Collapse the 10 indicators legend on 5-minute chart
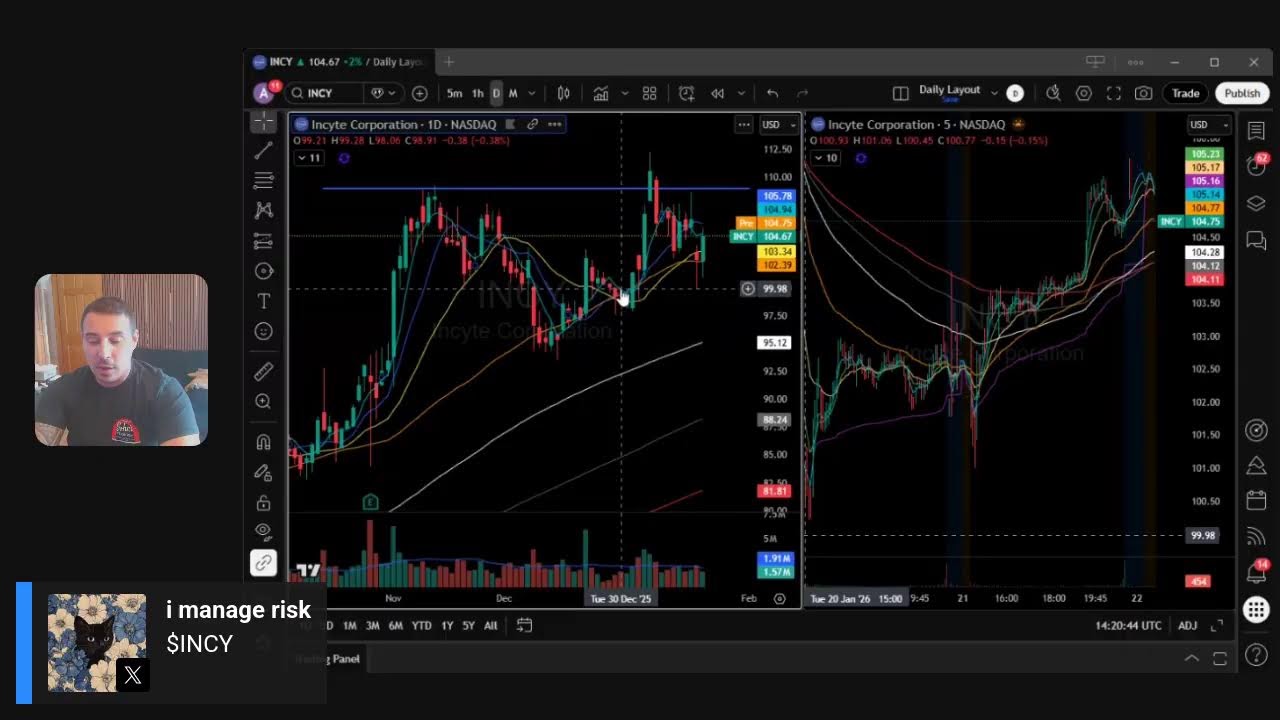The image size is (1280, 720). click(826, 158)
